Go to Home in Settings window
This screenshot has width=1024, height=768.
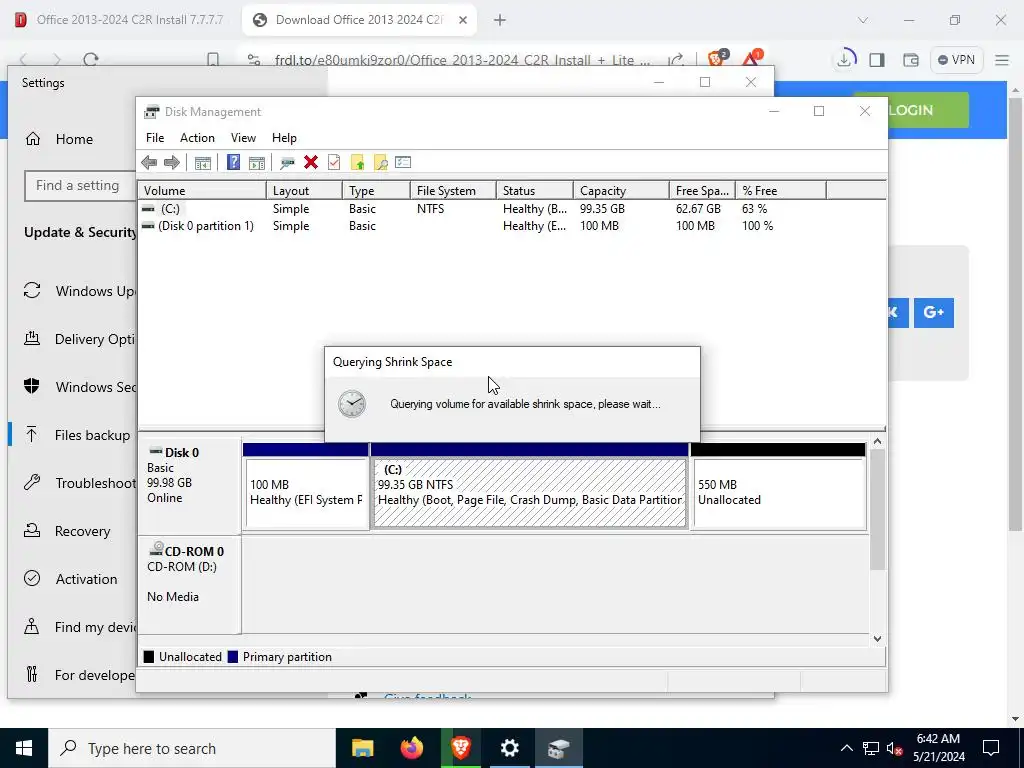point(74,139)
